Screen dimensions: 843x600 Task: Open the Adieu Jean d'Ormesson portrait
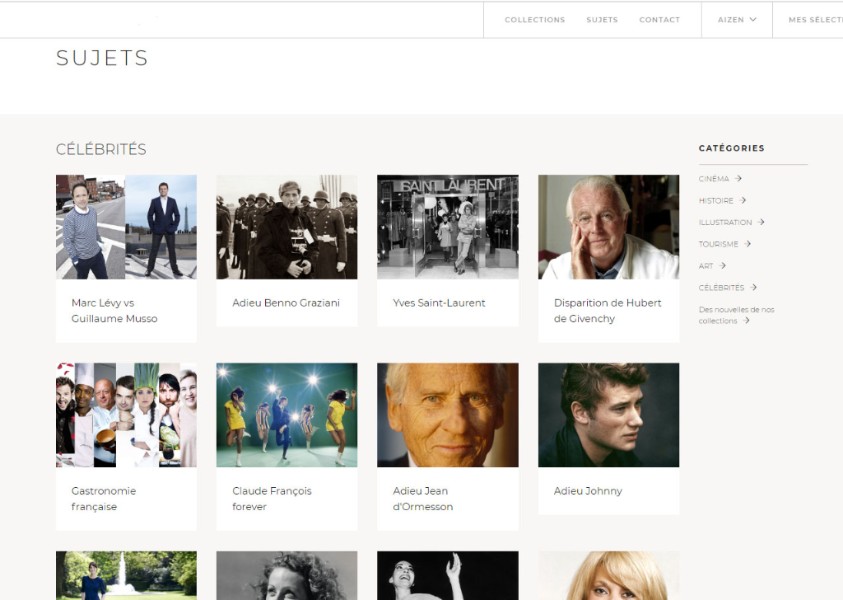point(448,415)
